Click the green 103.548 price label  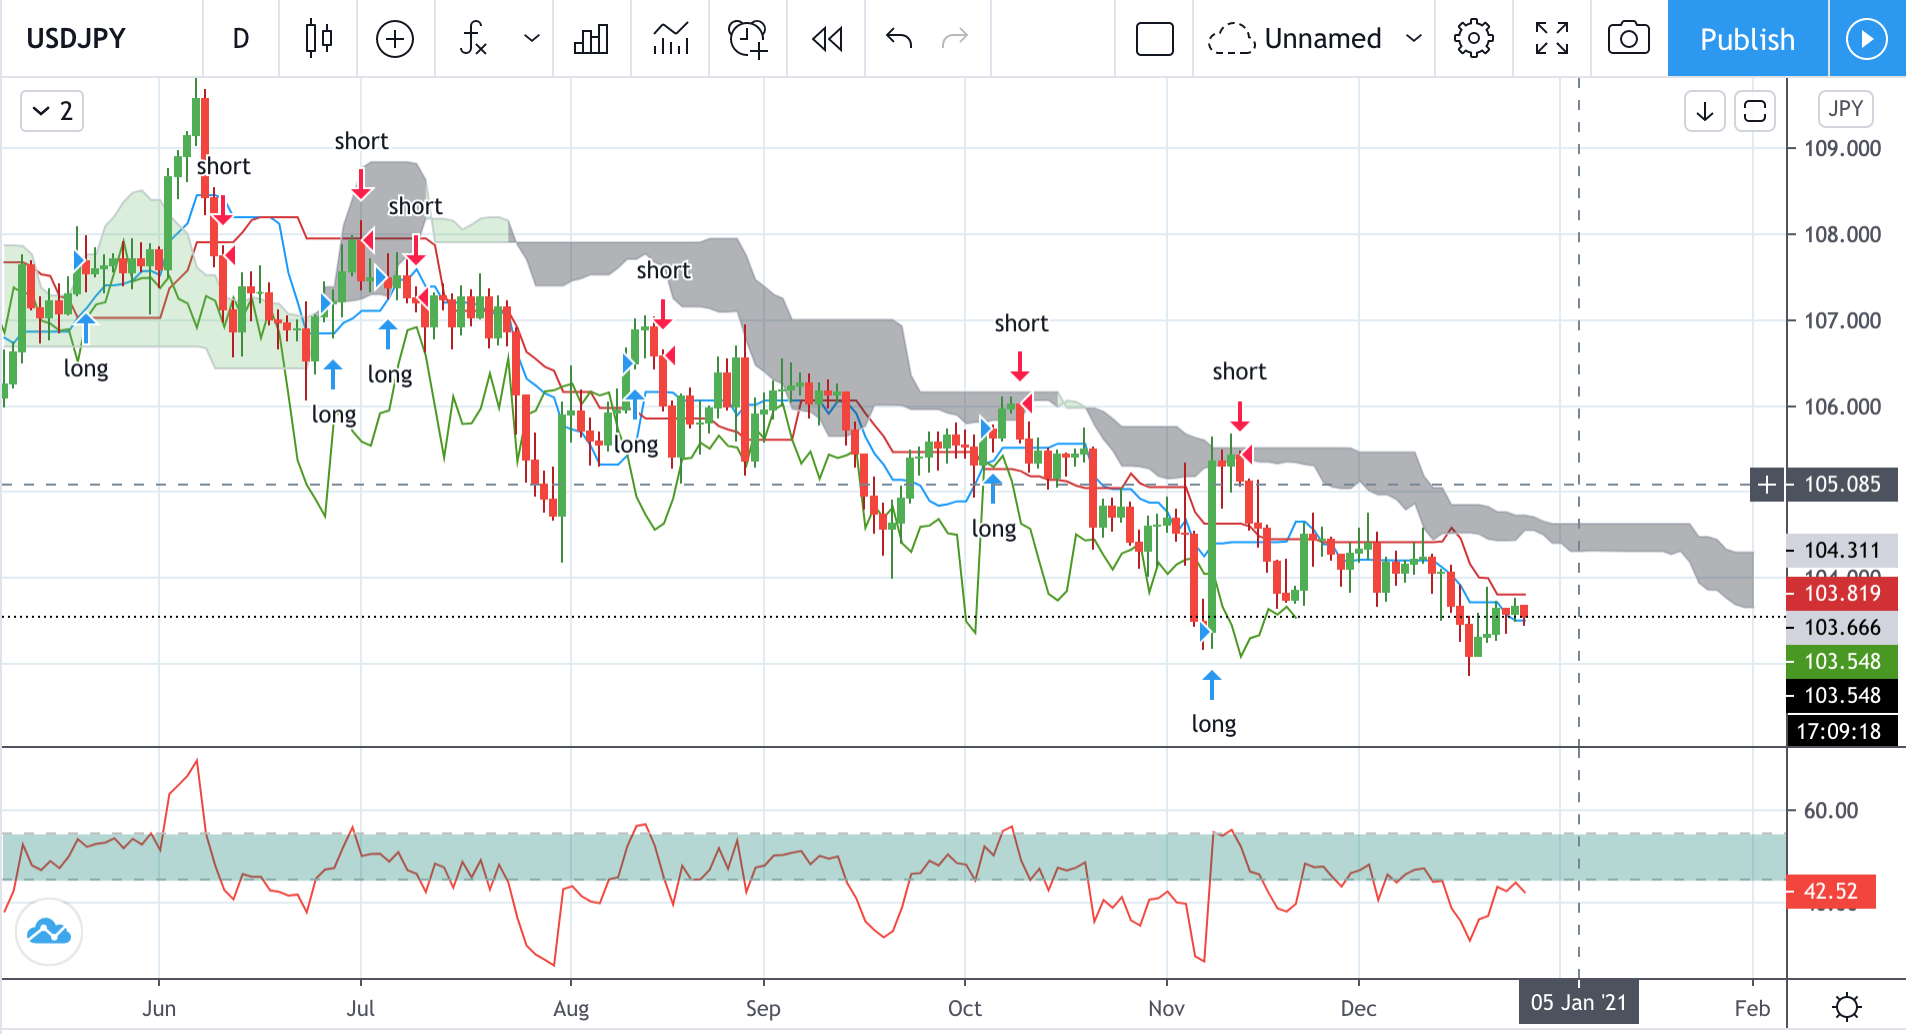1842,661
